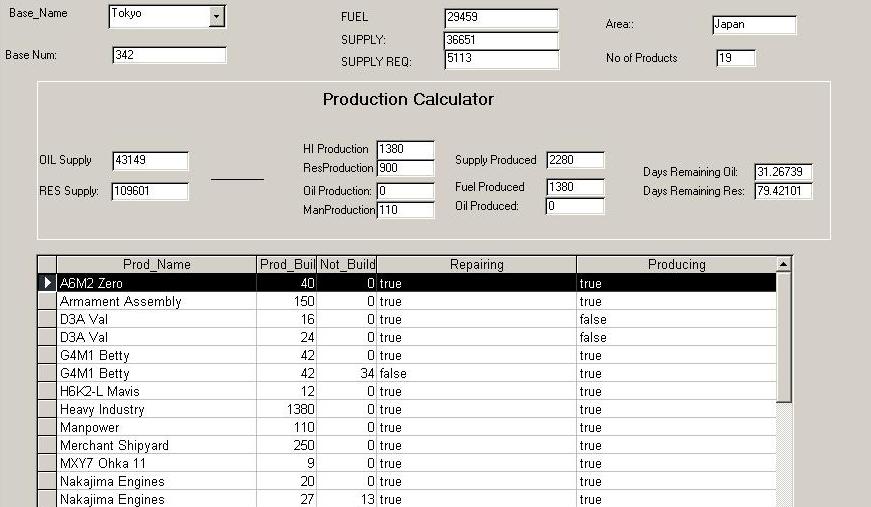Select the SUPPLY value field
The image size is (871, 507).
pyautogui.click(x=500, y=40)
